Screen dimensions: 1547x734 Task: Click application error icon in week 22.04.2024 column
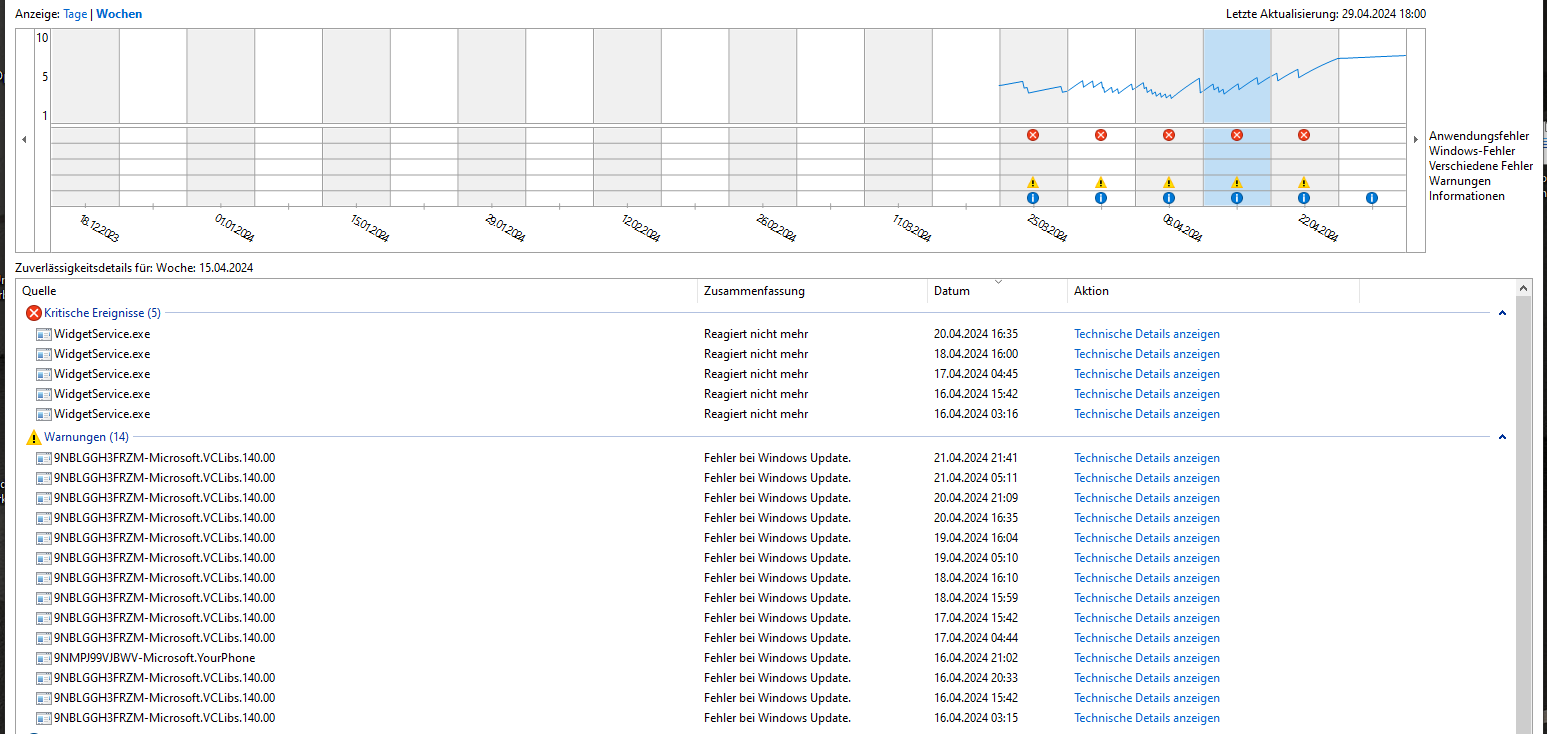point(1304,135)
